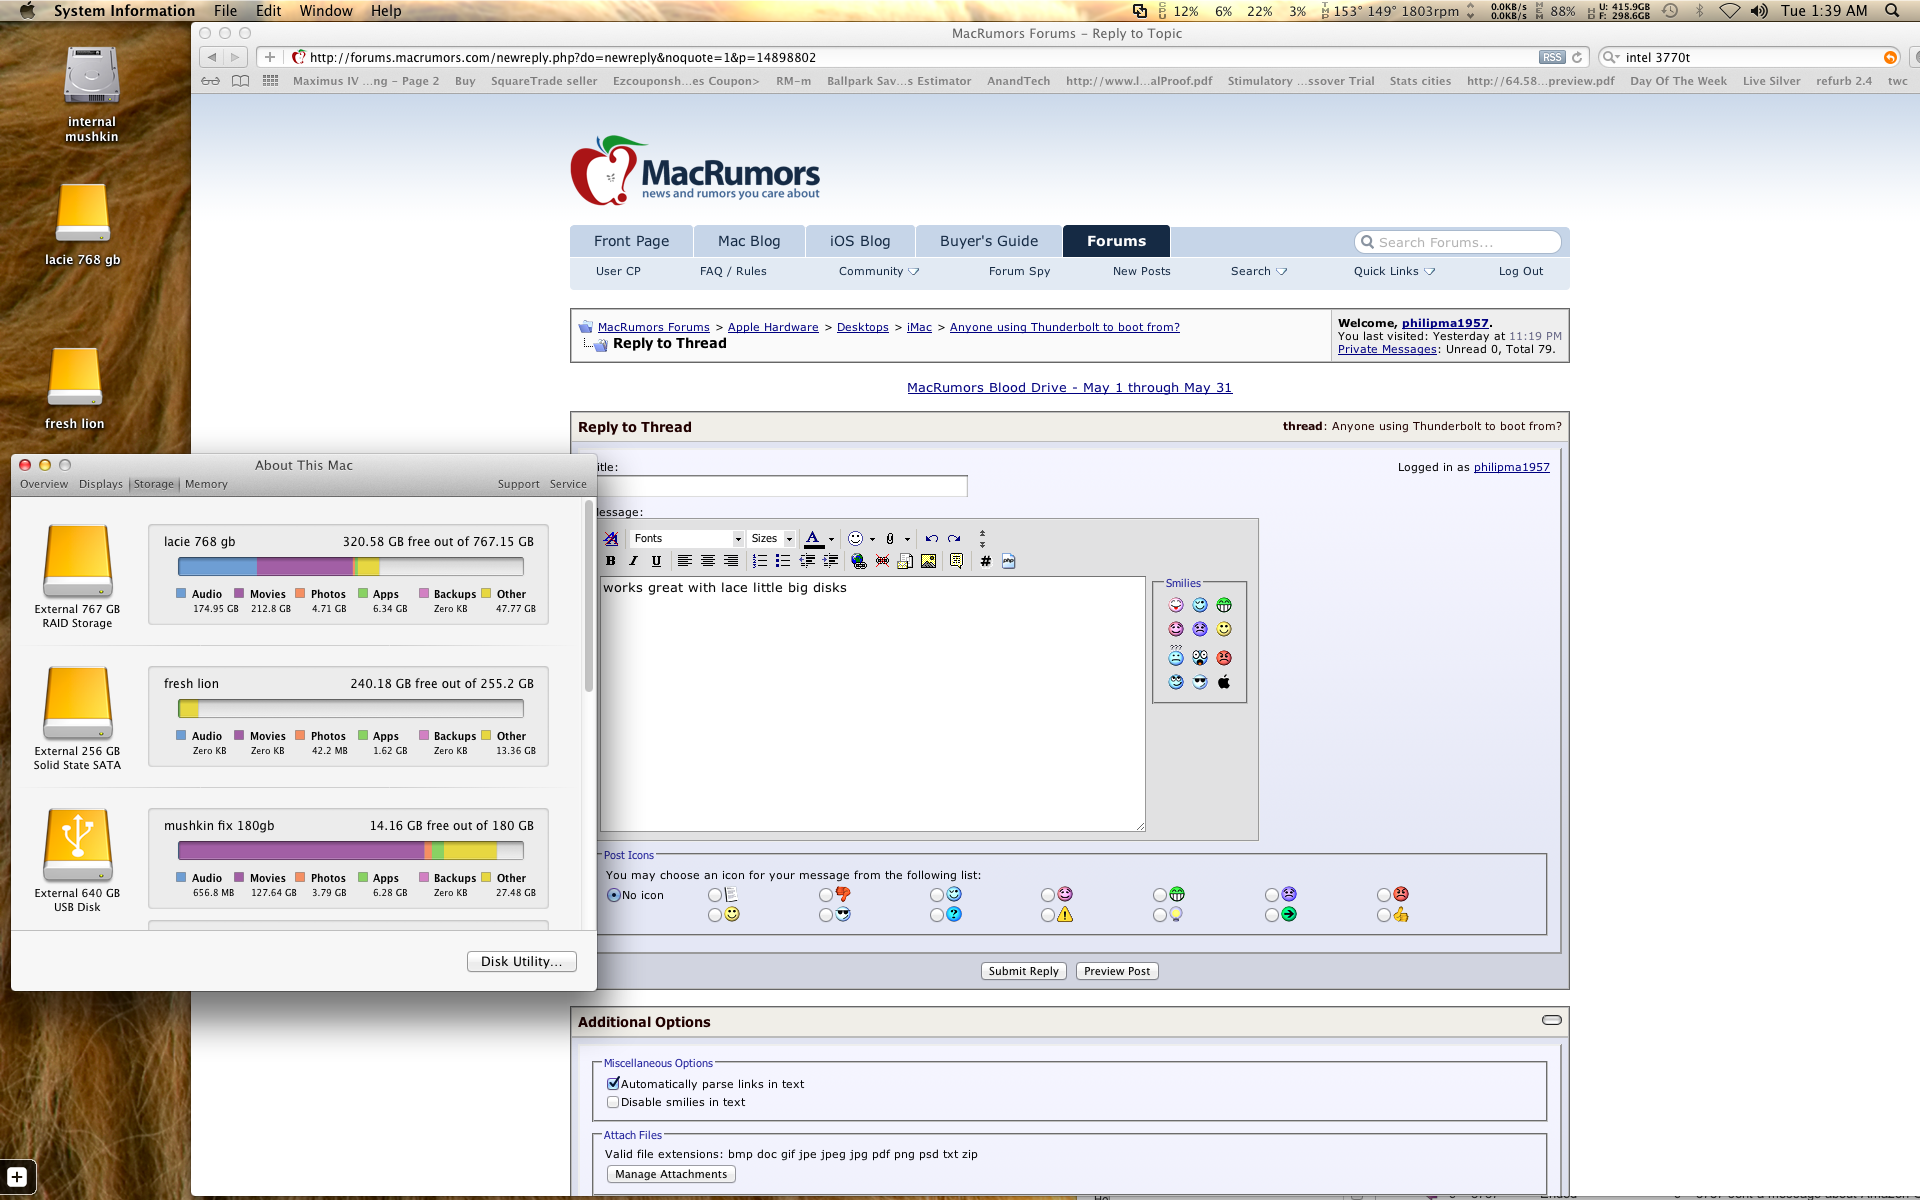
Task: Click the Safari reload page icon
Action: (1577, 57)
